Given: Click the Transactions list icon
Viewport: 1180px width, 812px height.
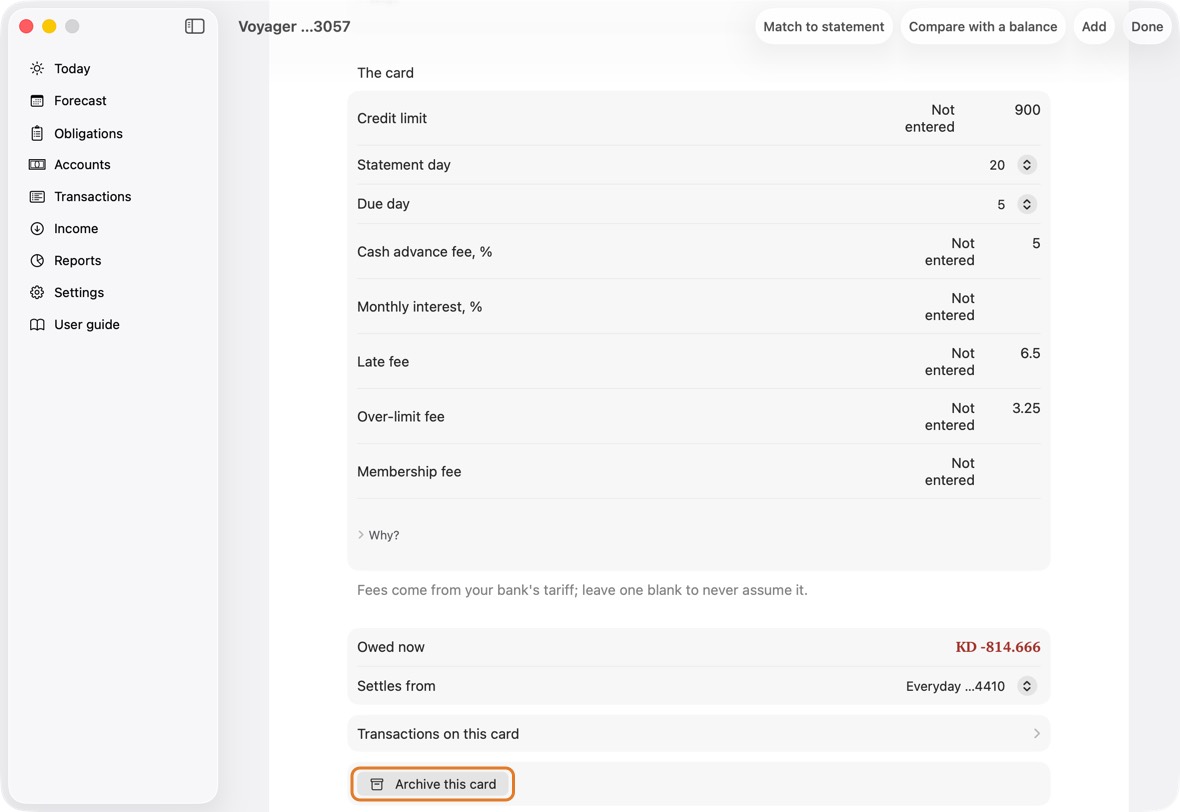Looking at the screenshot, I should (37, 196).
